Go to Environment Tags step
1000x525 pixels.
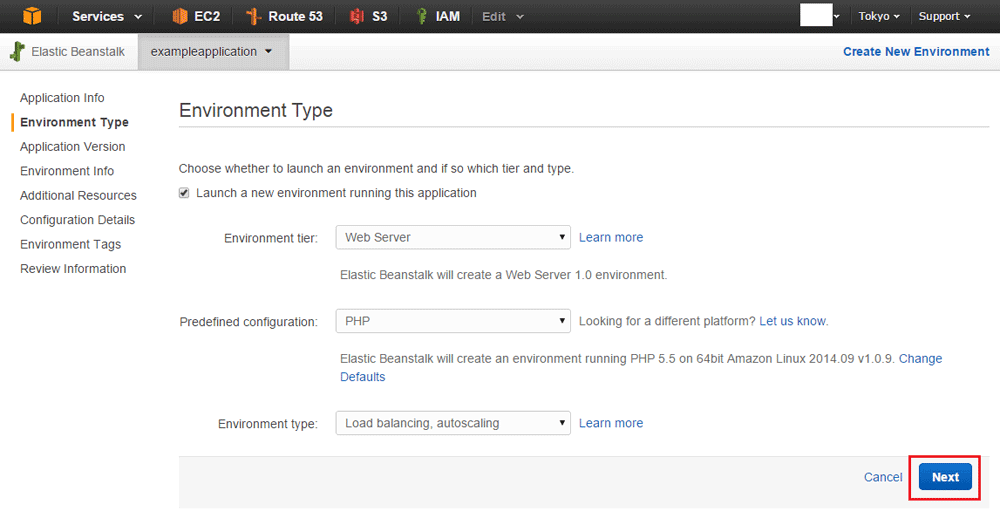point(70,244)
